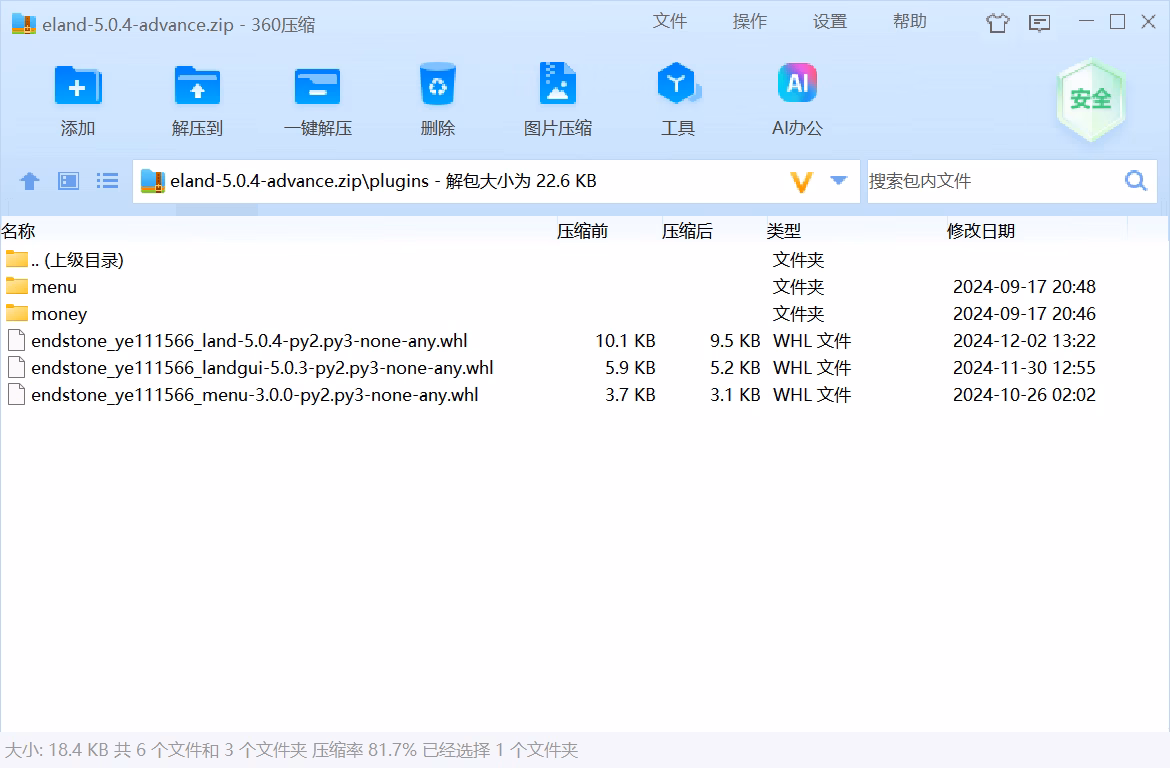Switch to thumbnail view mode
The height and width of the screenshot is (768, 1170).
(x=68, y=181)
